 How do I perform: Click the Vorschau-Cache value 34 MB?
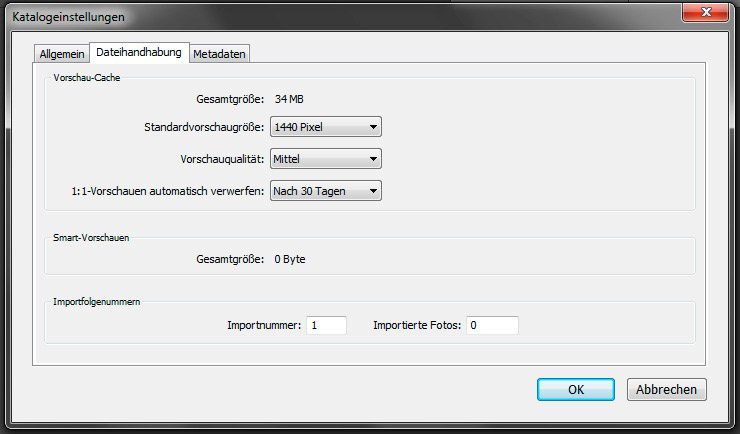pos(289,99)
